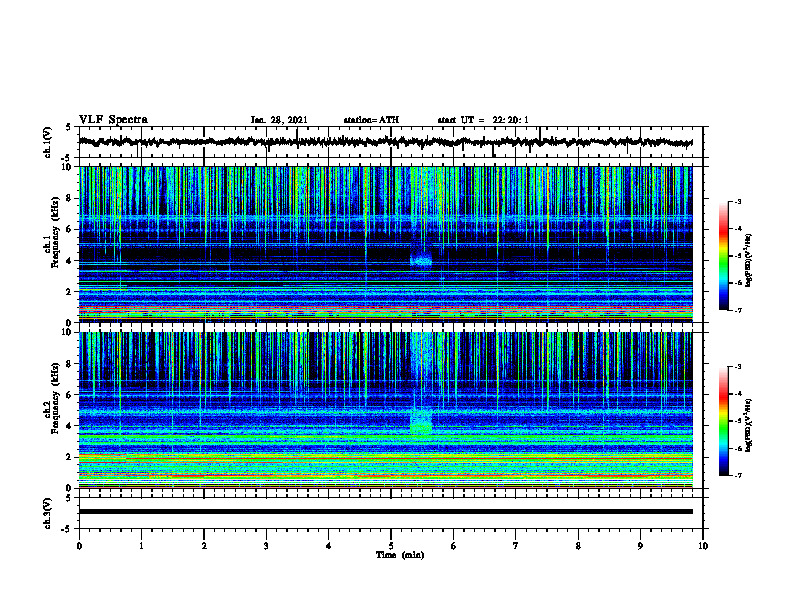Click the "-5" tick label on ch.3(V) axis
792x612 pixels.
(67, 529)
